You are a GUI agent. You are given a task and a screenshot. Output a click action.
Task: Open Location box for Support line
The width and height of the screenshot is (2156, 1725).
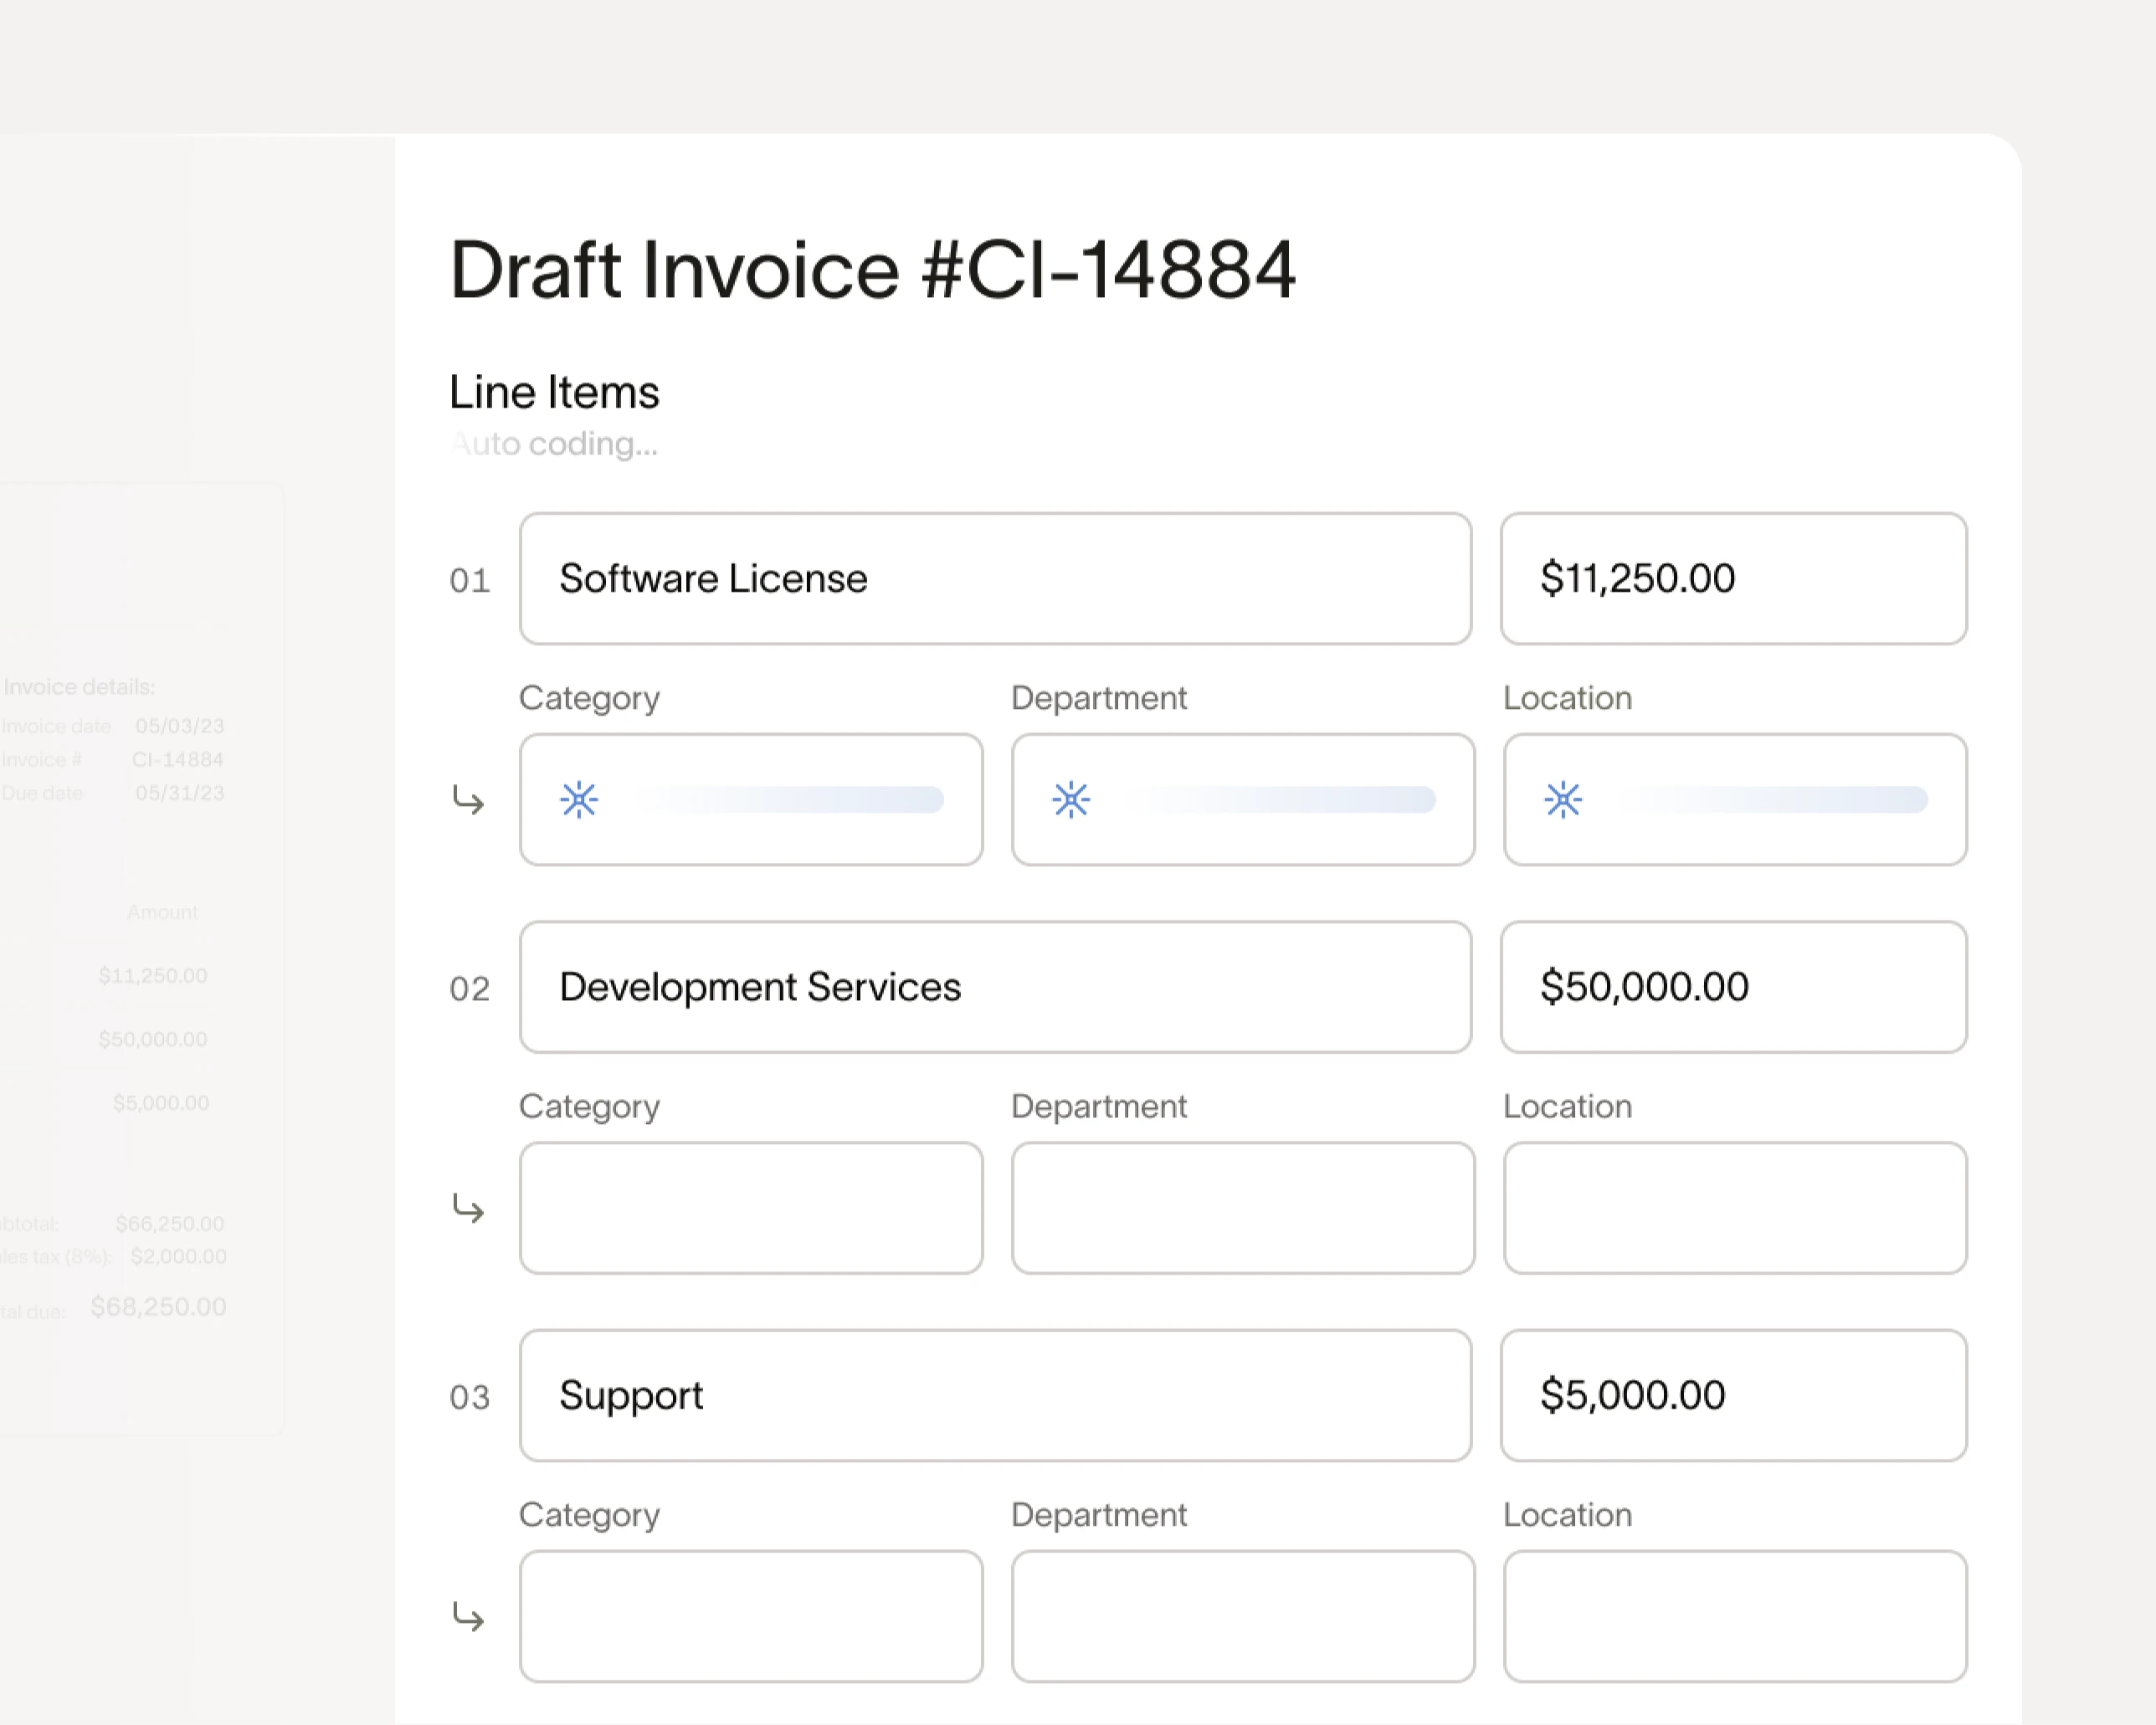[1735, 1616]
